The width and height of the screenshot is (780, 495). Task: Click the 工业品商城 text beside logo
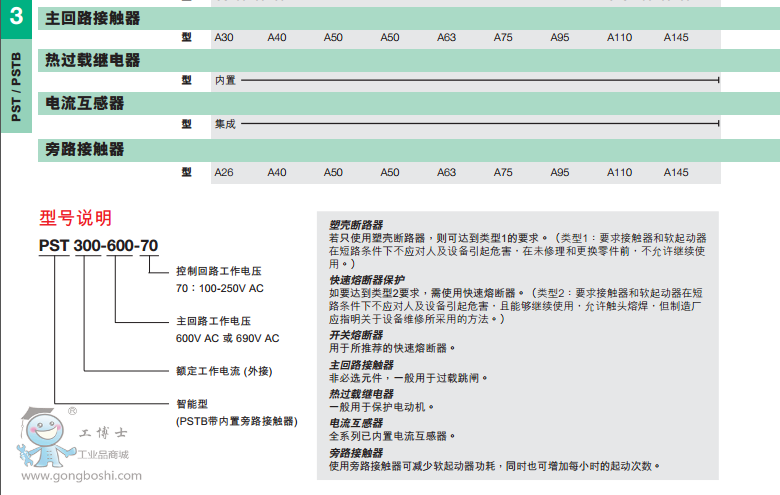(115, 453)
